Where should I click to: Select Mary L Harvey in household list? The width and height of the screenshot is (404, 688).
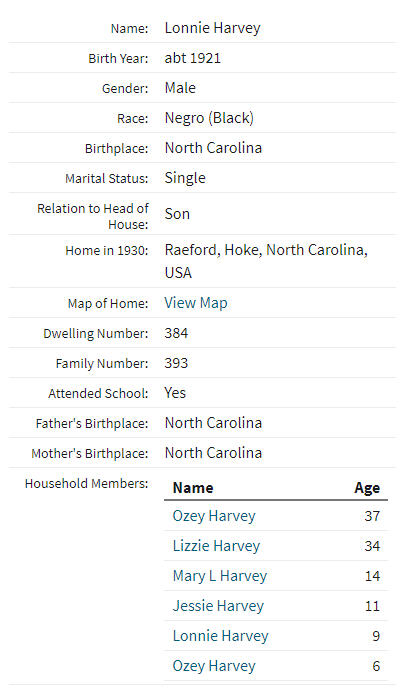click(x=219, y=576)
